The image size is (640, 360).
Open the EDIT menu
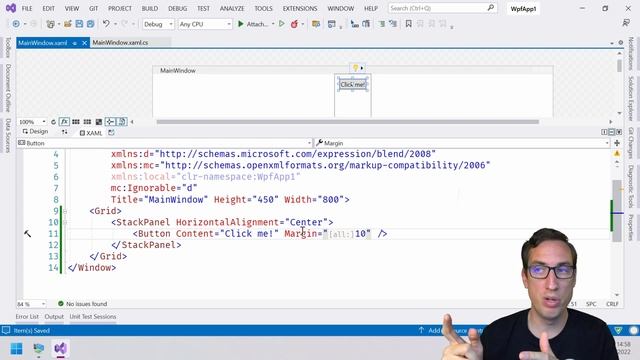(x=48, y=8)
